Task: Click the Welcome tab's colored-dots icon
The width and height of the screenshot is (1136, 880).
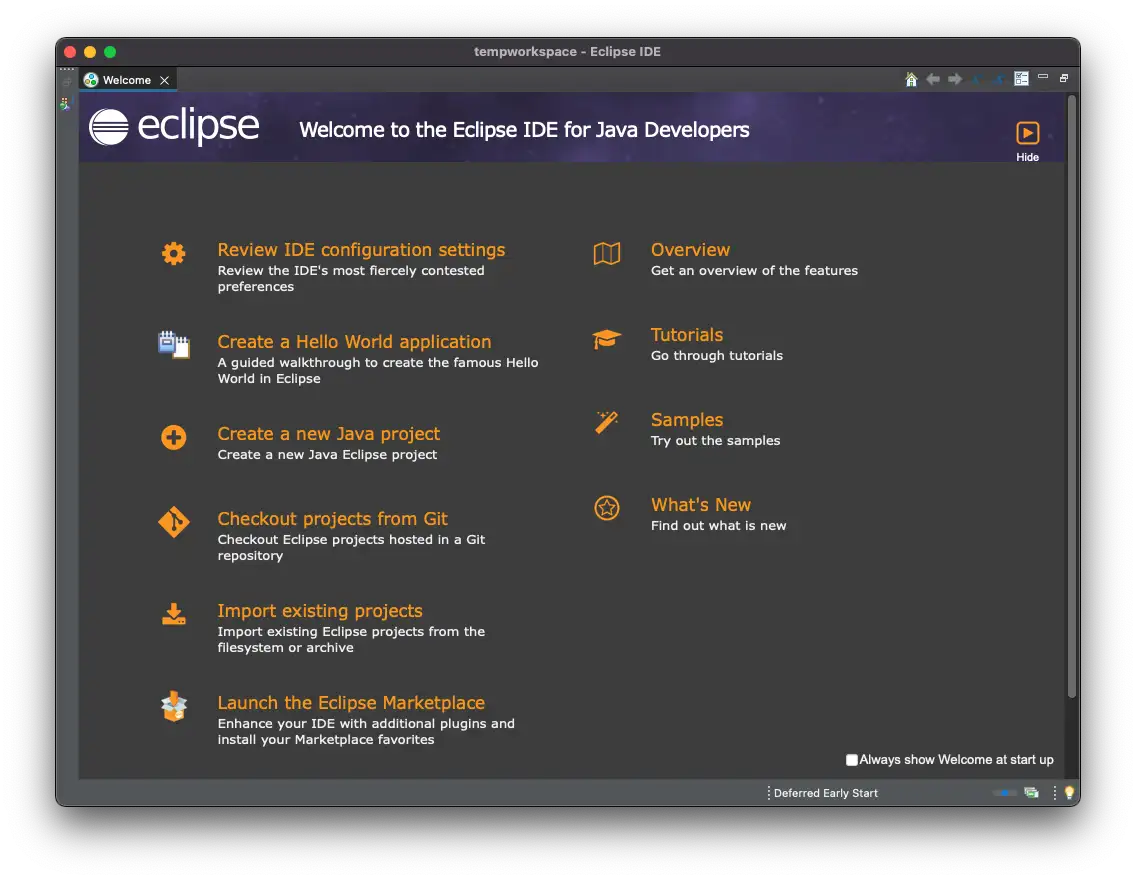Action: (x=91, y=80)
